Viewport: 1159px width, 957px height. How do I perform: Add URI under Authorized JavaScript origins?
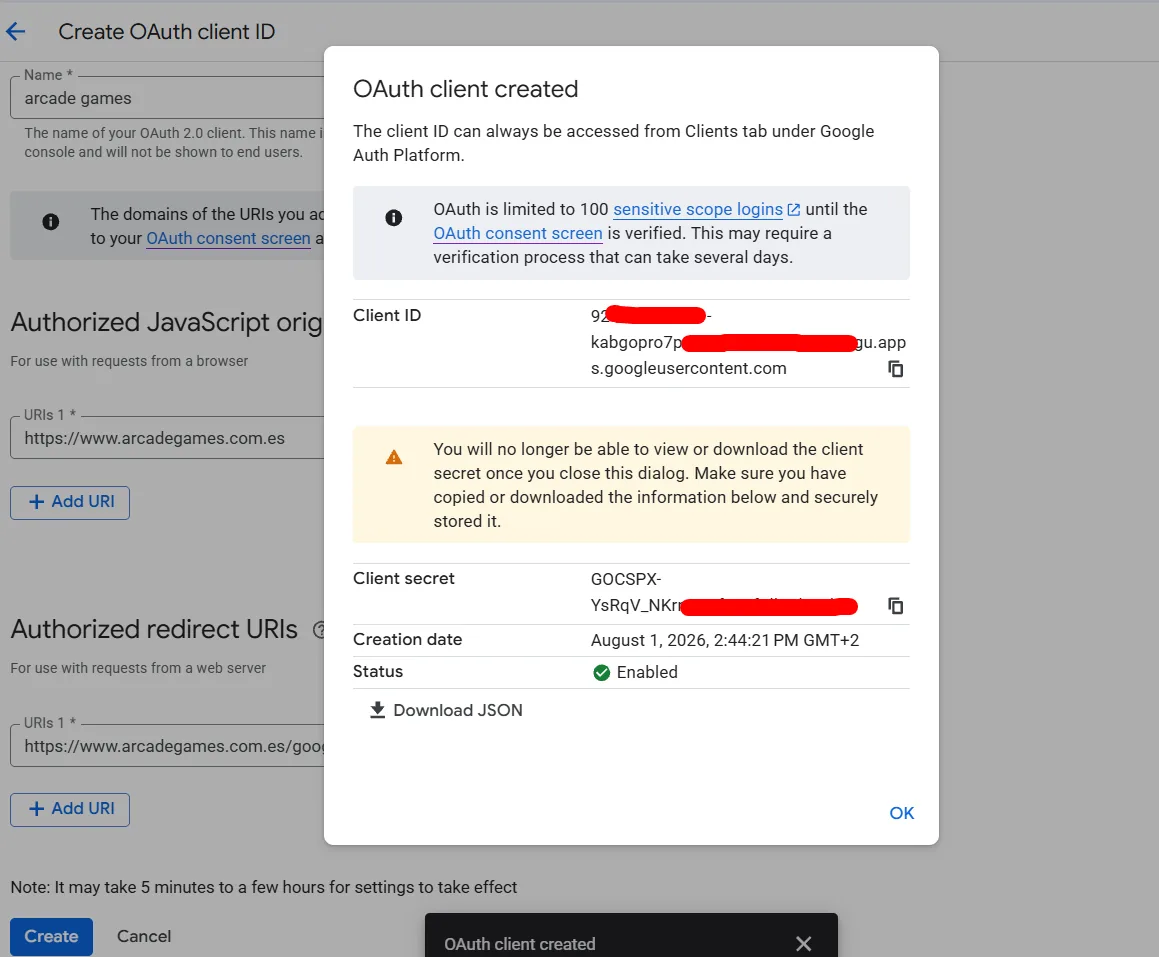70,503
